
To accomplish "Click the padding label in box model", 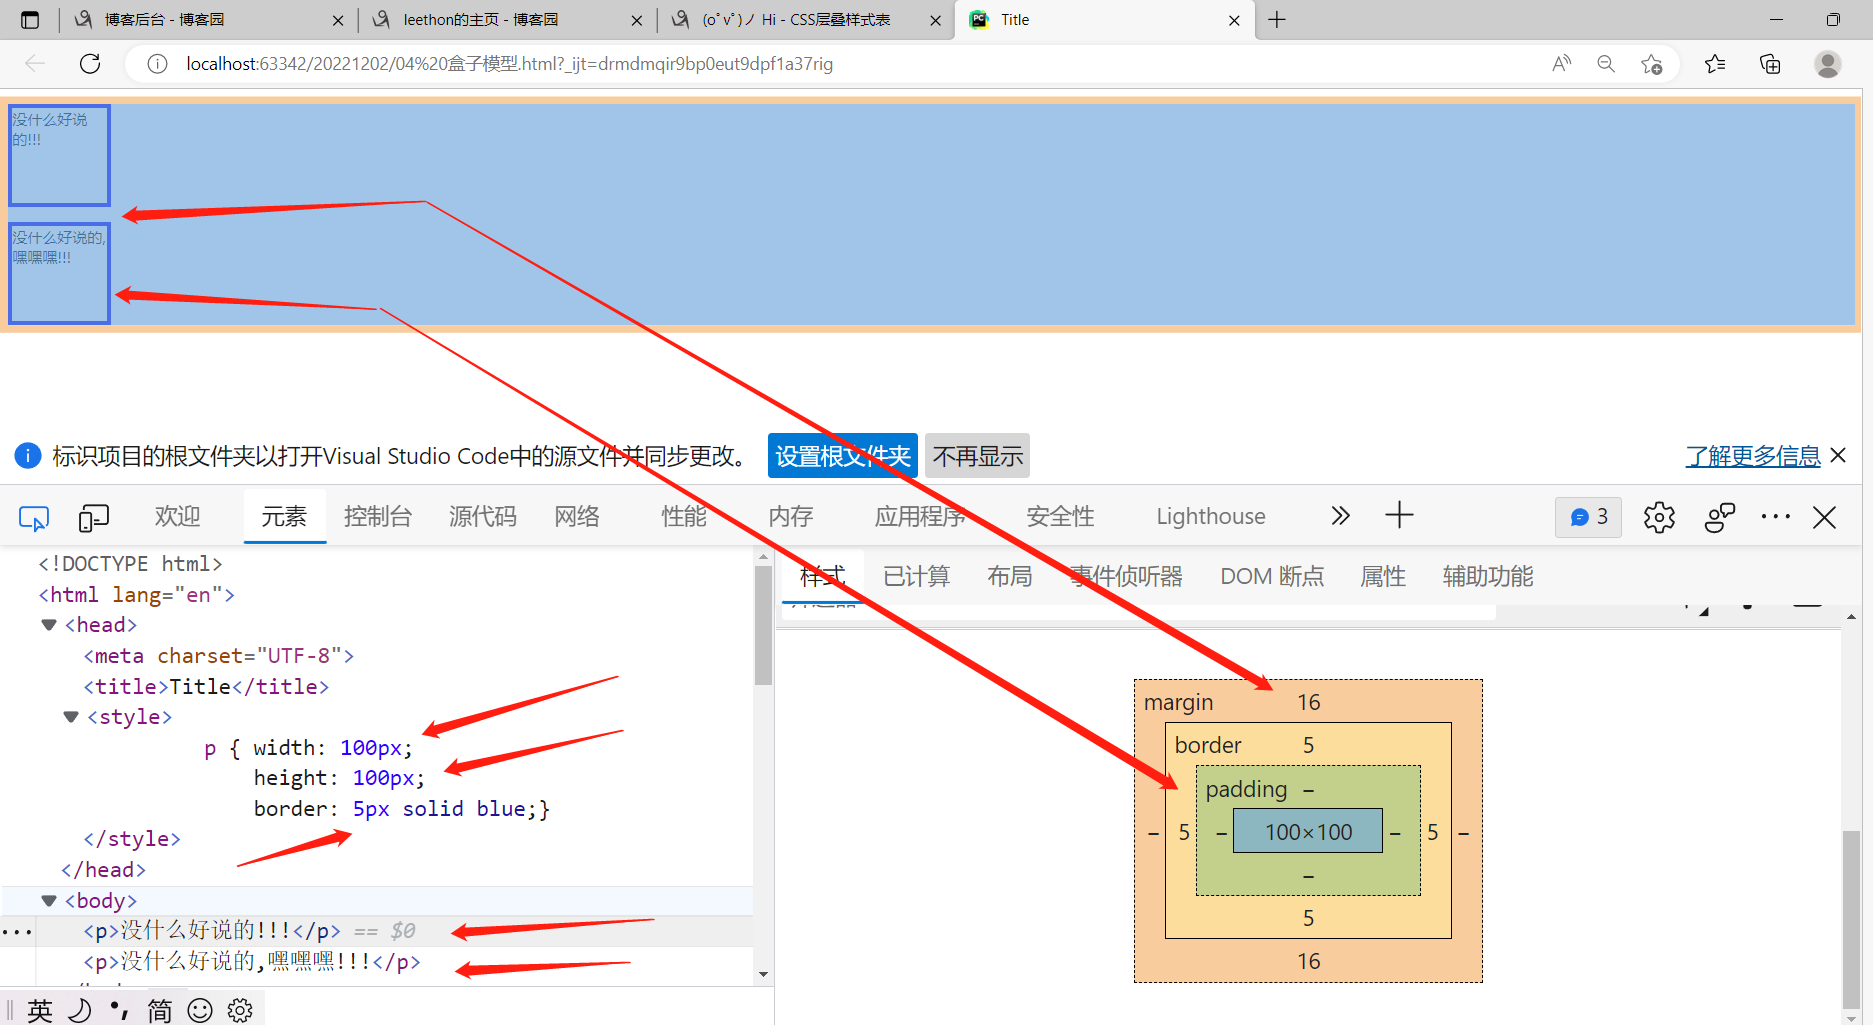I will (1246, 789).
